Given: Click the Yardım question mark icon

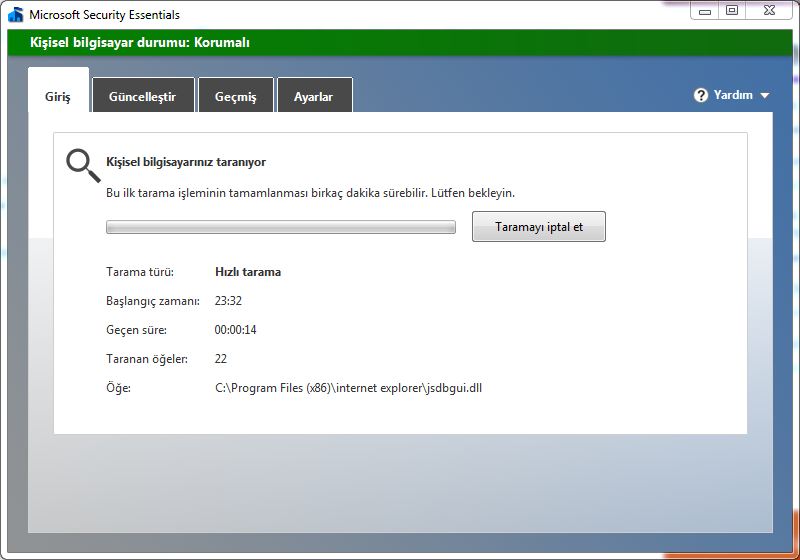Looking at the screenshot, I should click(701, 95).
